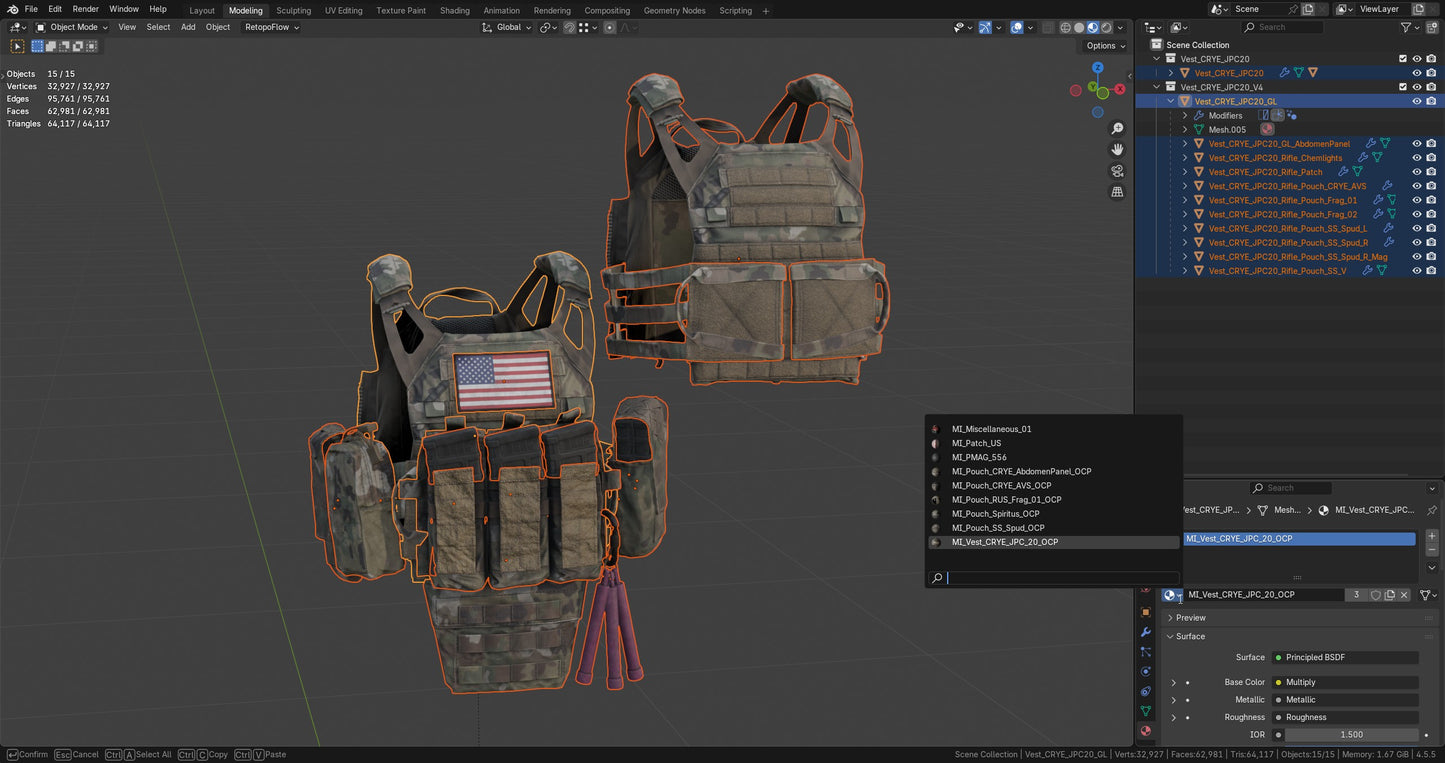Click the Options button in viewport
Viewport: 1445px width, 763px height.
point(1100,45)
